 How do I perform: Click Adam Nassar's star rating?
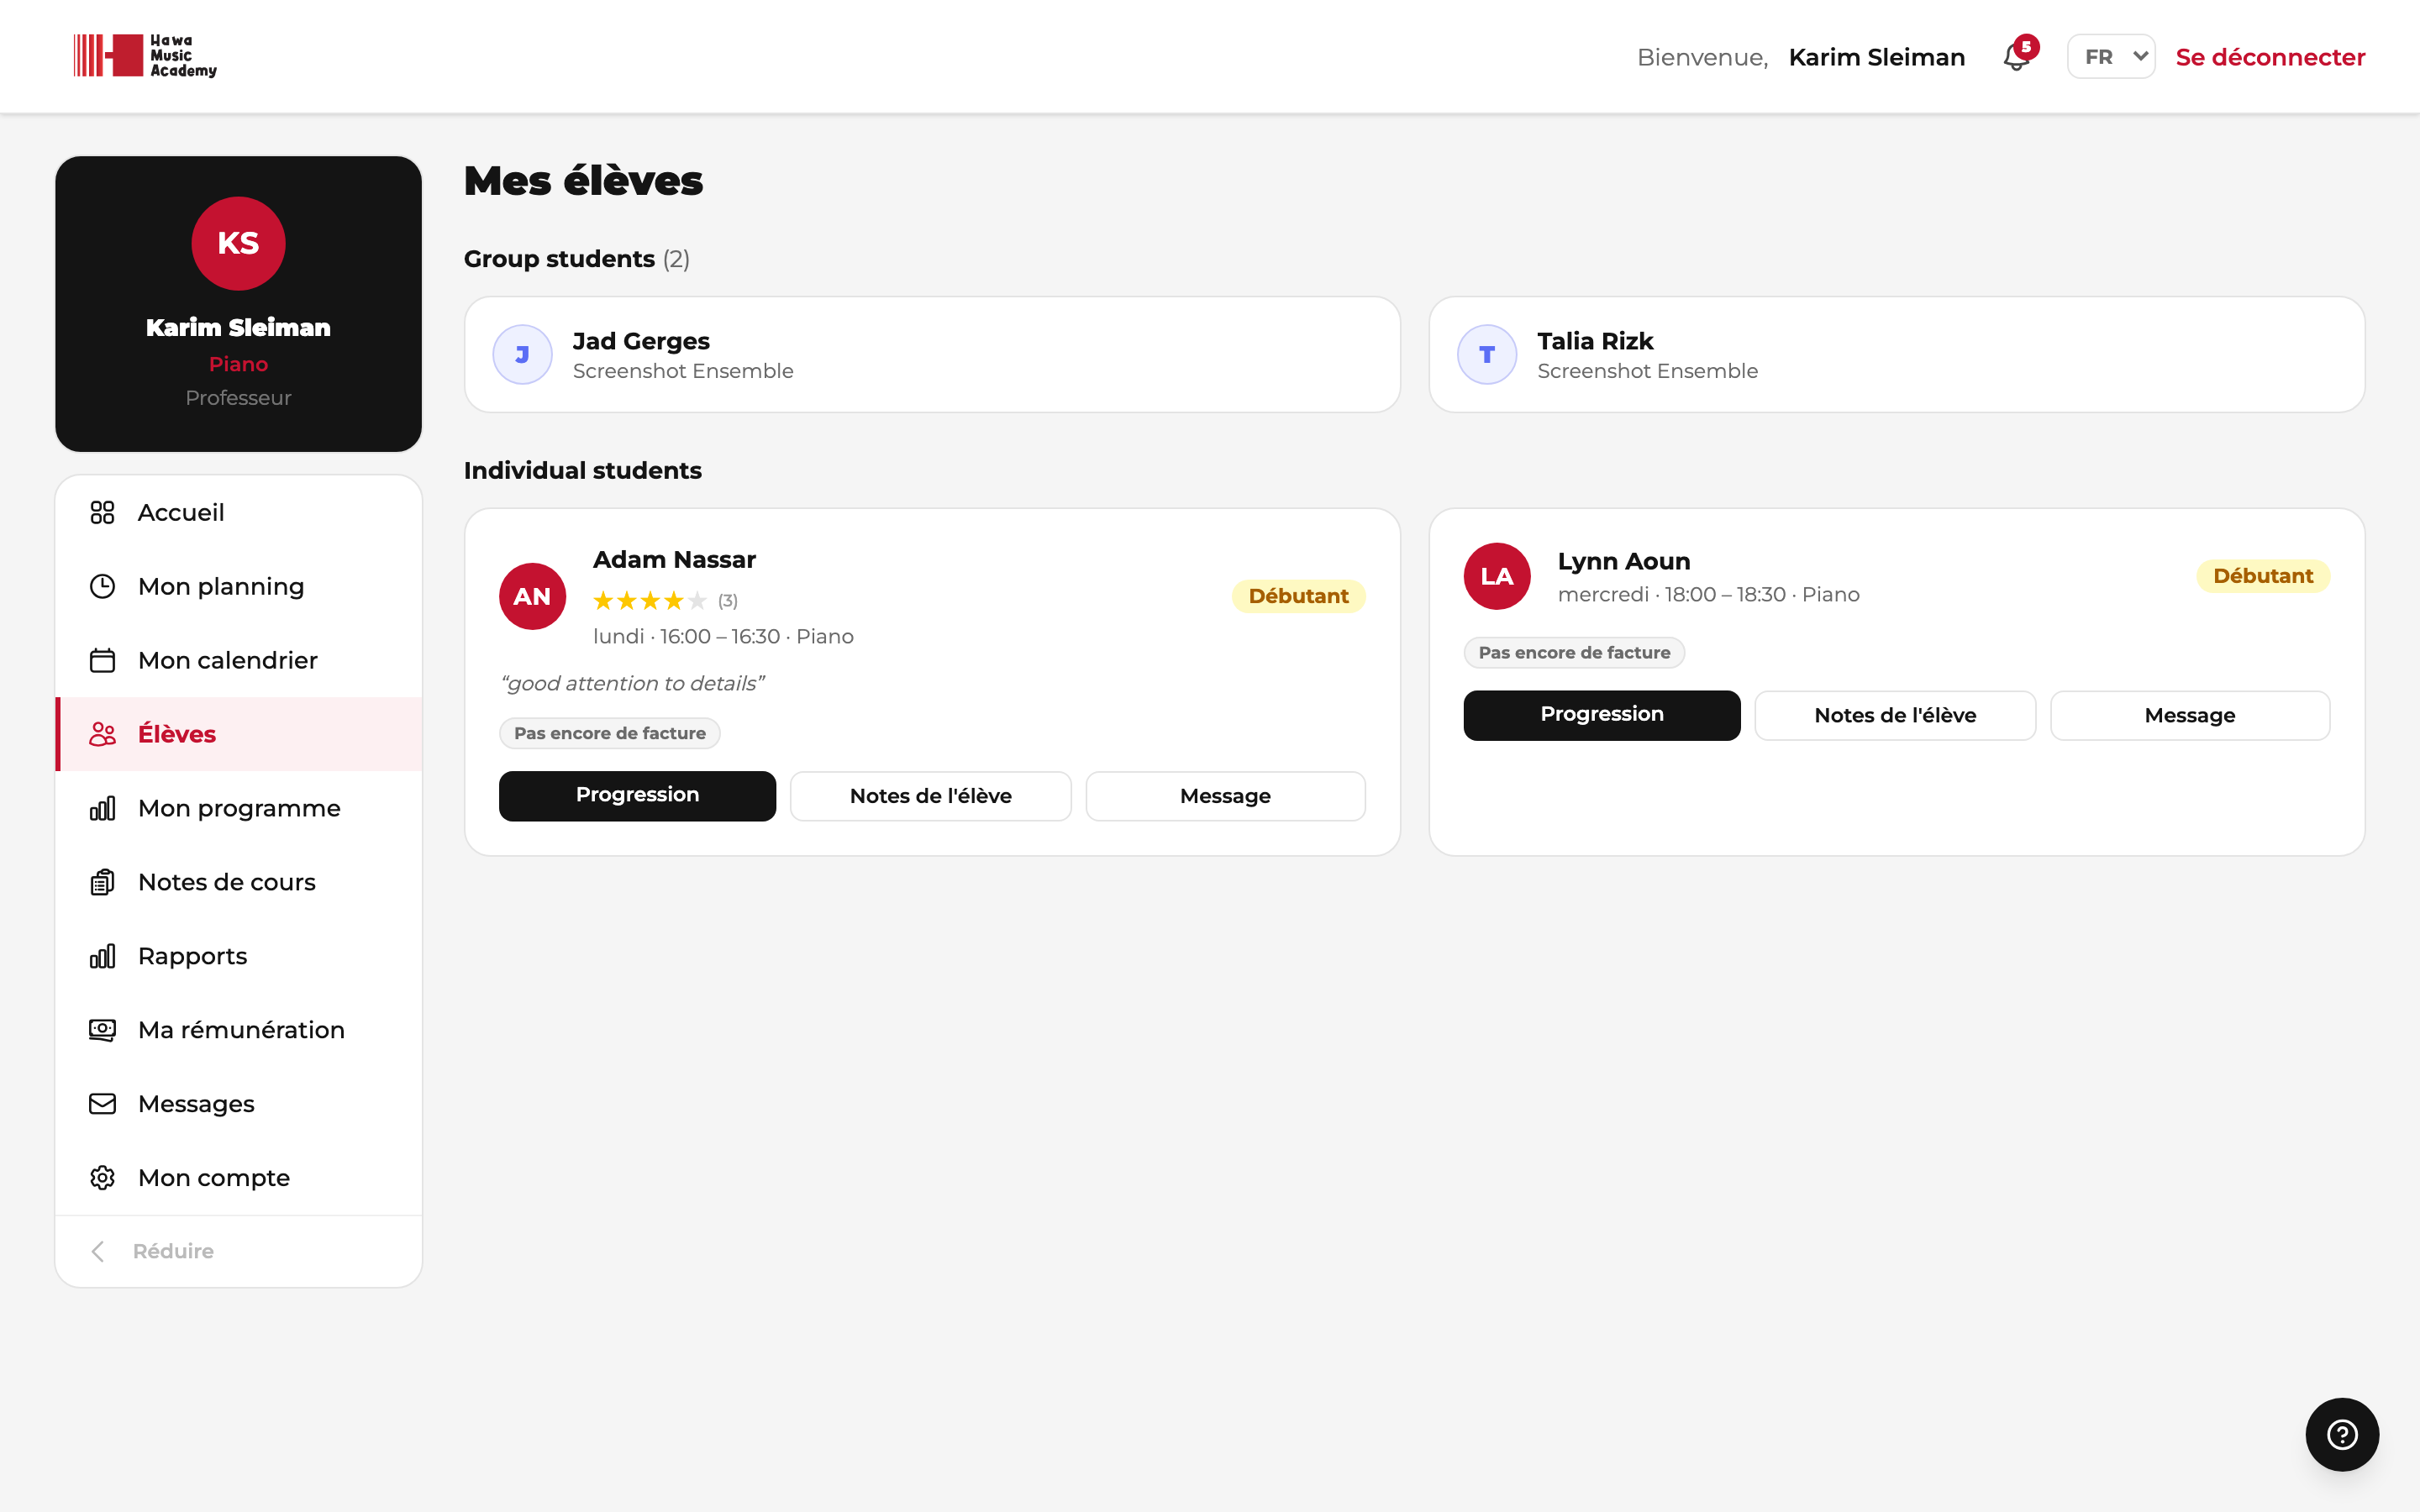point(650,601)
